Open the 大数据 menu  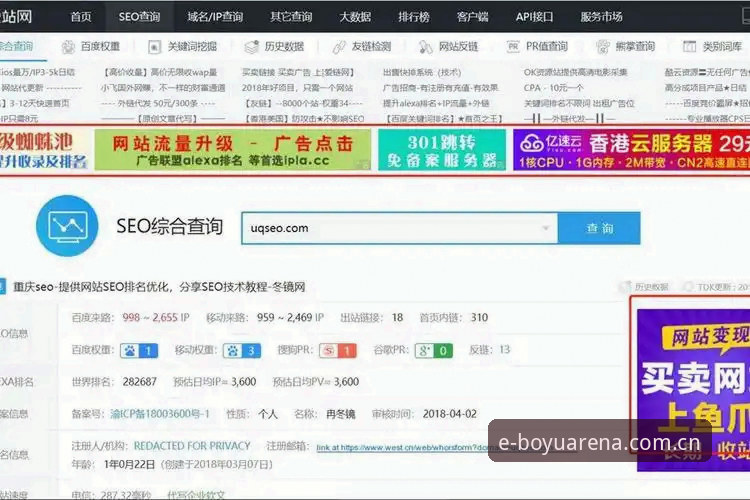pos(355,17)
